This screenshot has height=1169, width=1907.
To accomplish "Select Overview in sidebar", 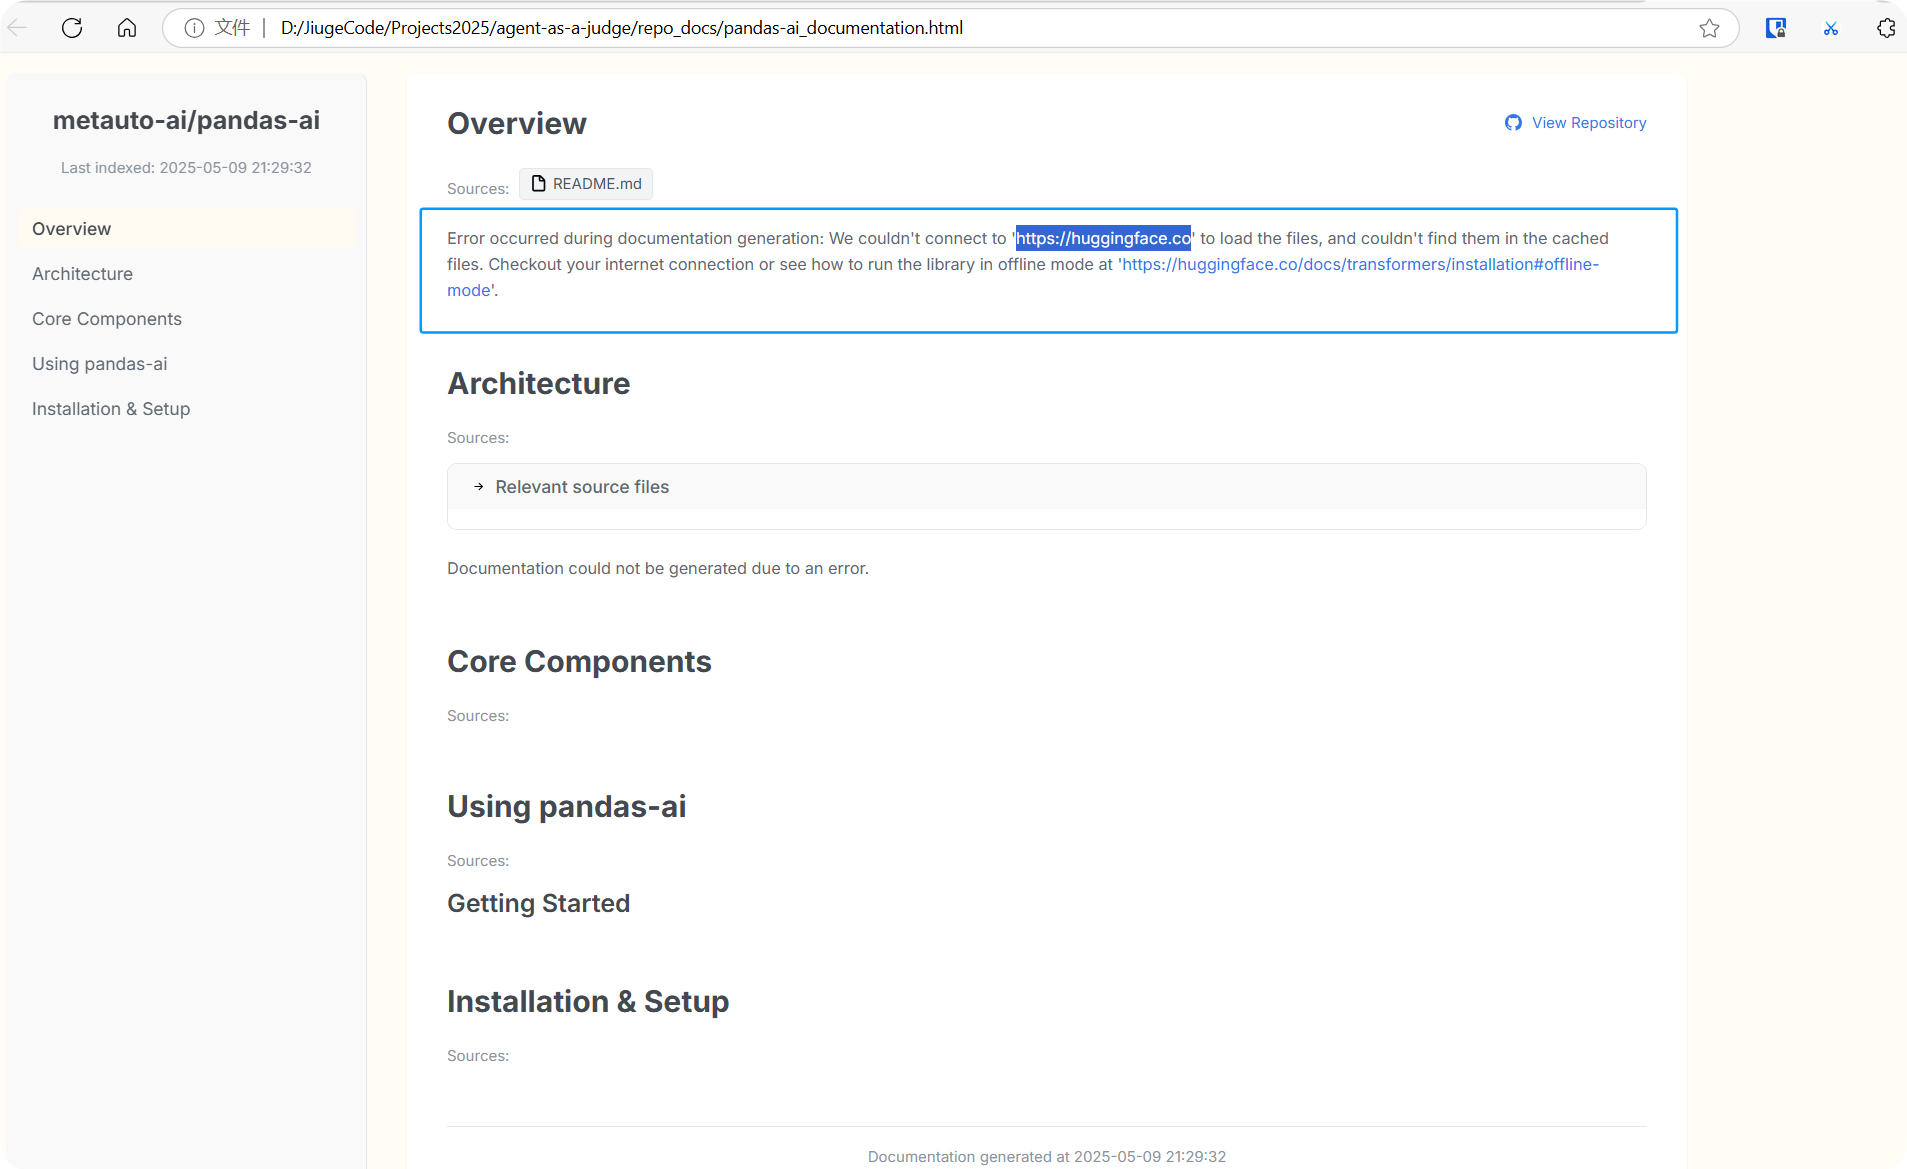I will pos(187,229).
